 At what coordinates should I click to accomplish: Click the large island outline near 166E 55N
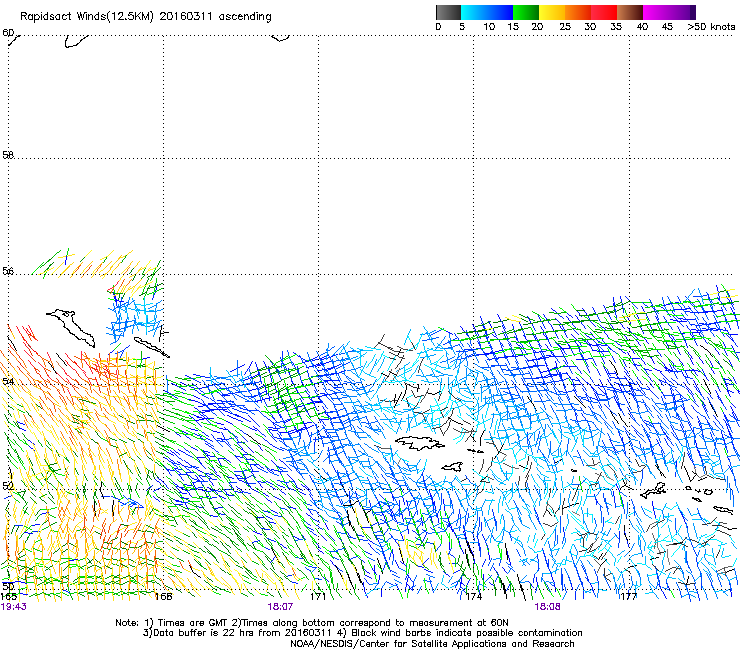click(x=71, y=327)
